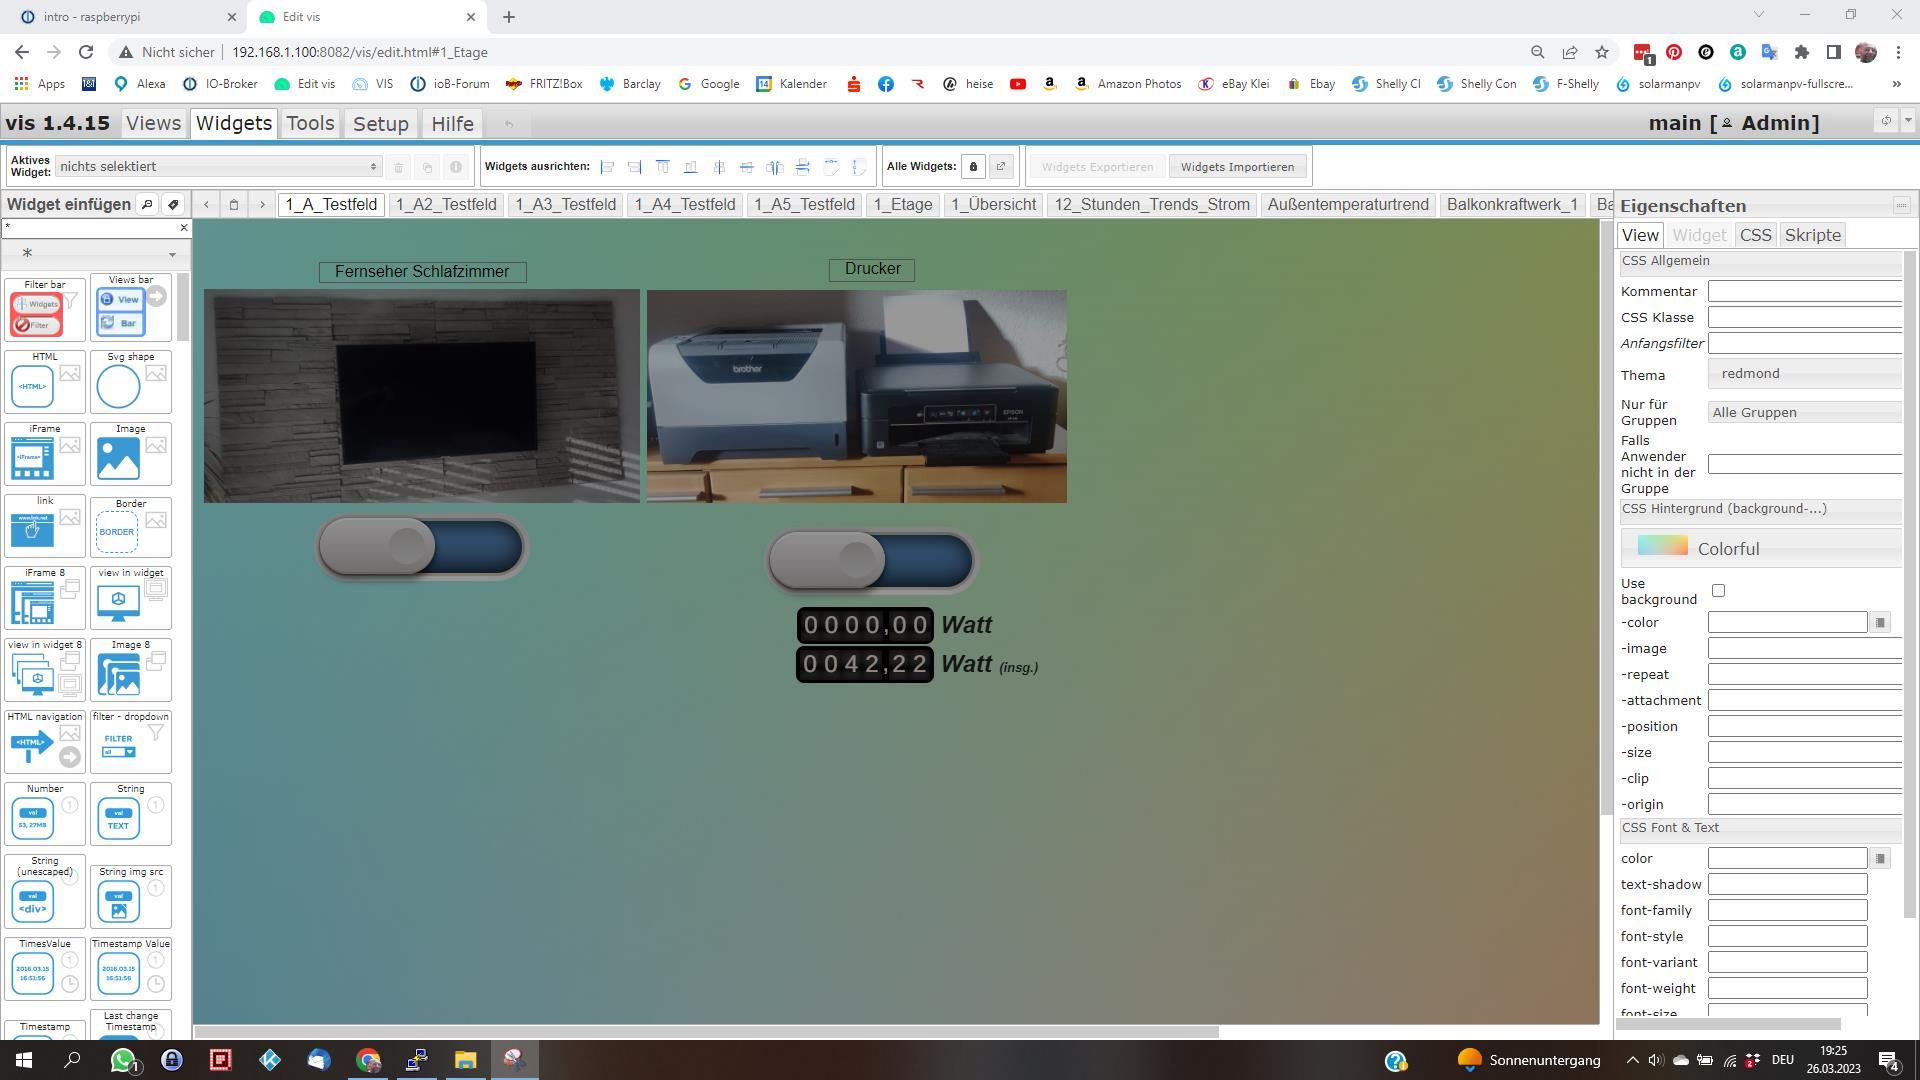
Task: Toggle the Fernseher Schlafzimmer switch
Action: [421, 547]
